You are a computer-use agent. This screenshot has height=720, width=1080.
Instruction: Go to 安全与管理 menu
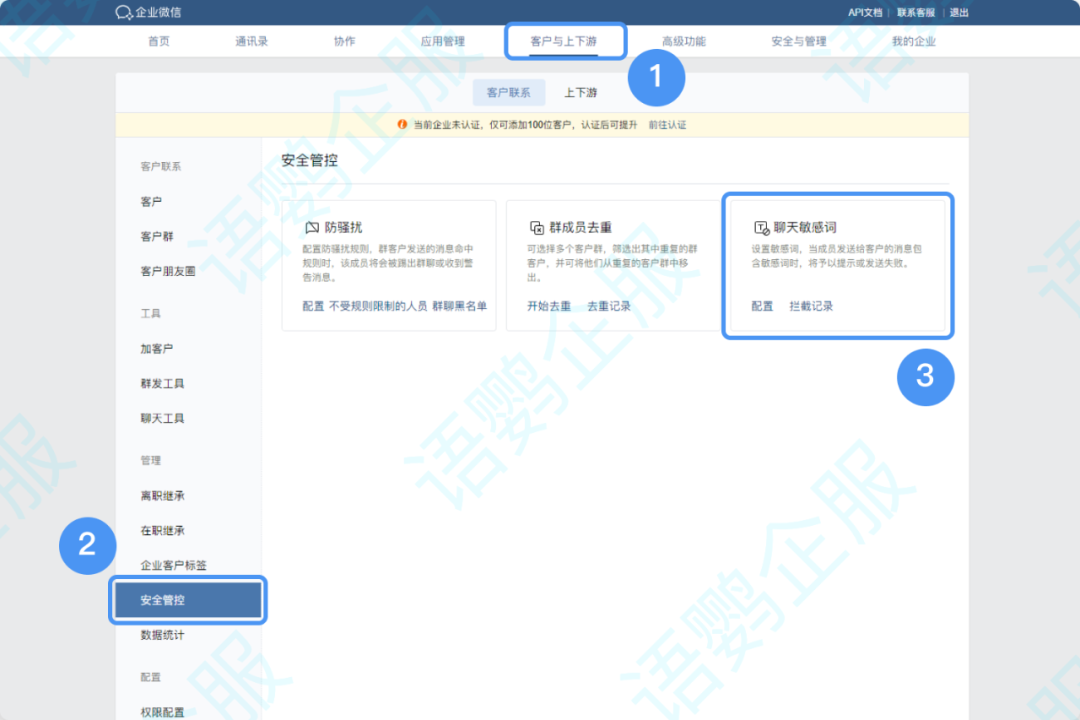(x=798, y=41)
